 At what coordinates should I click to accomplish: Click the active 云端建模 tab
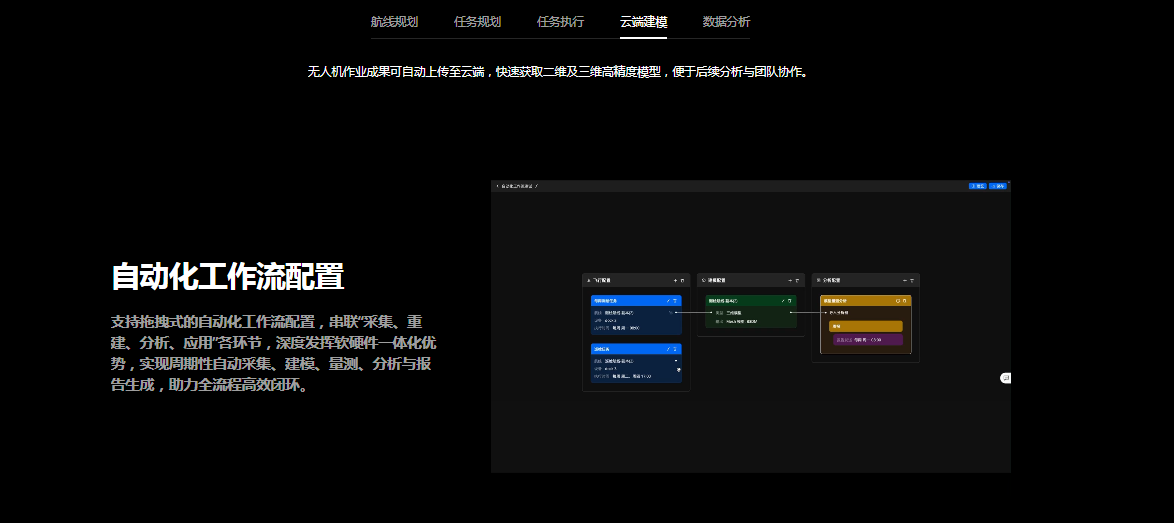pyautogui.click(x=643, y=21)
